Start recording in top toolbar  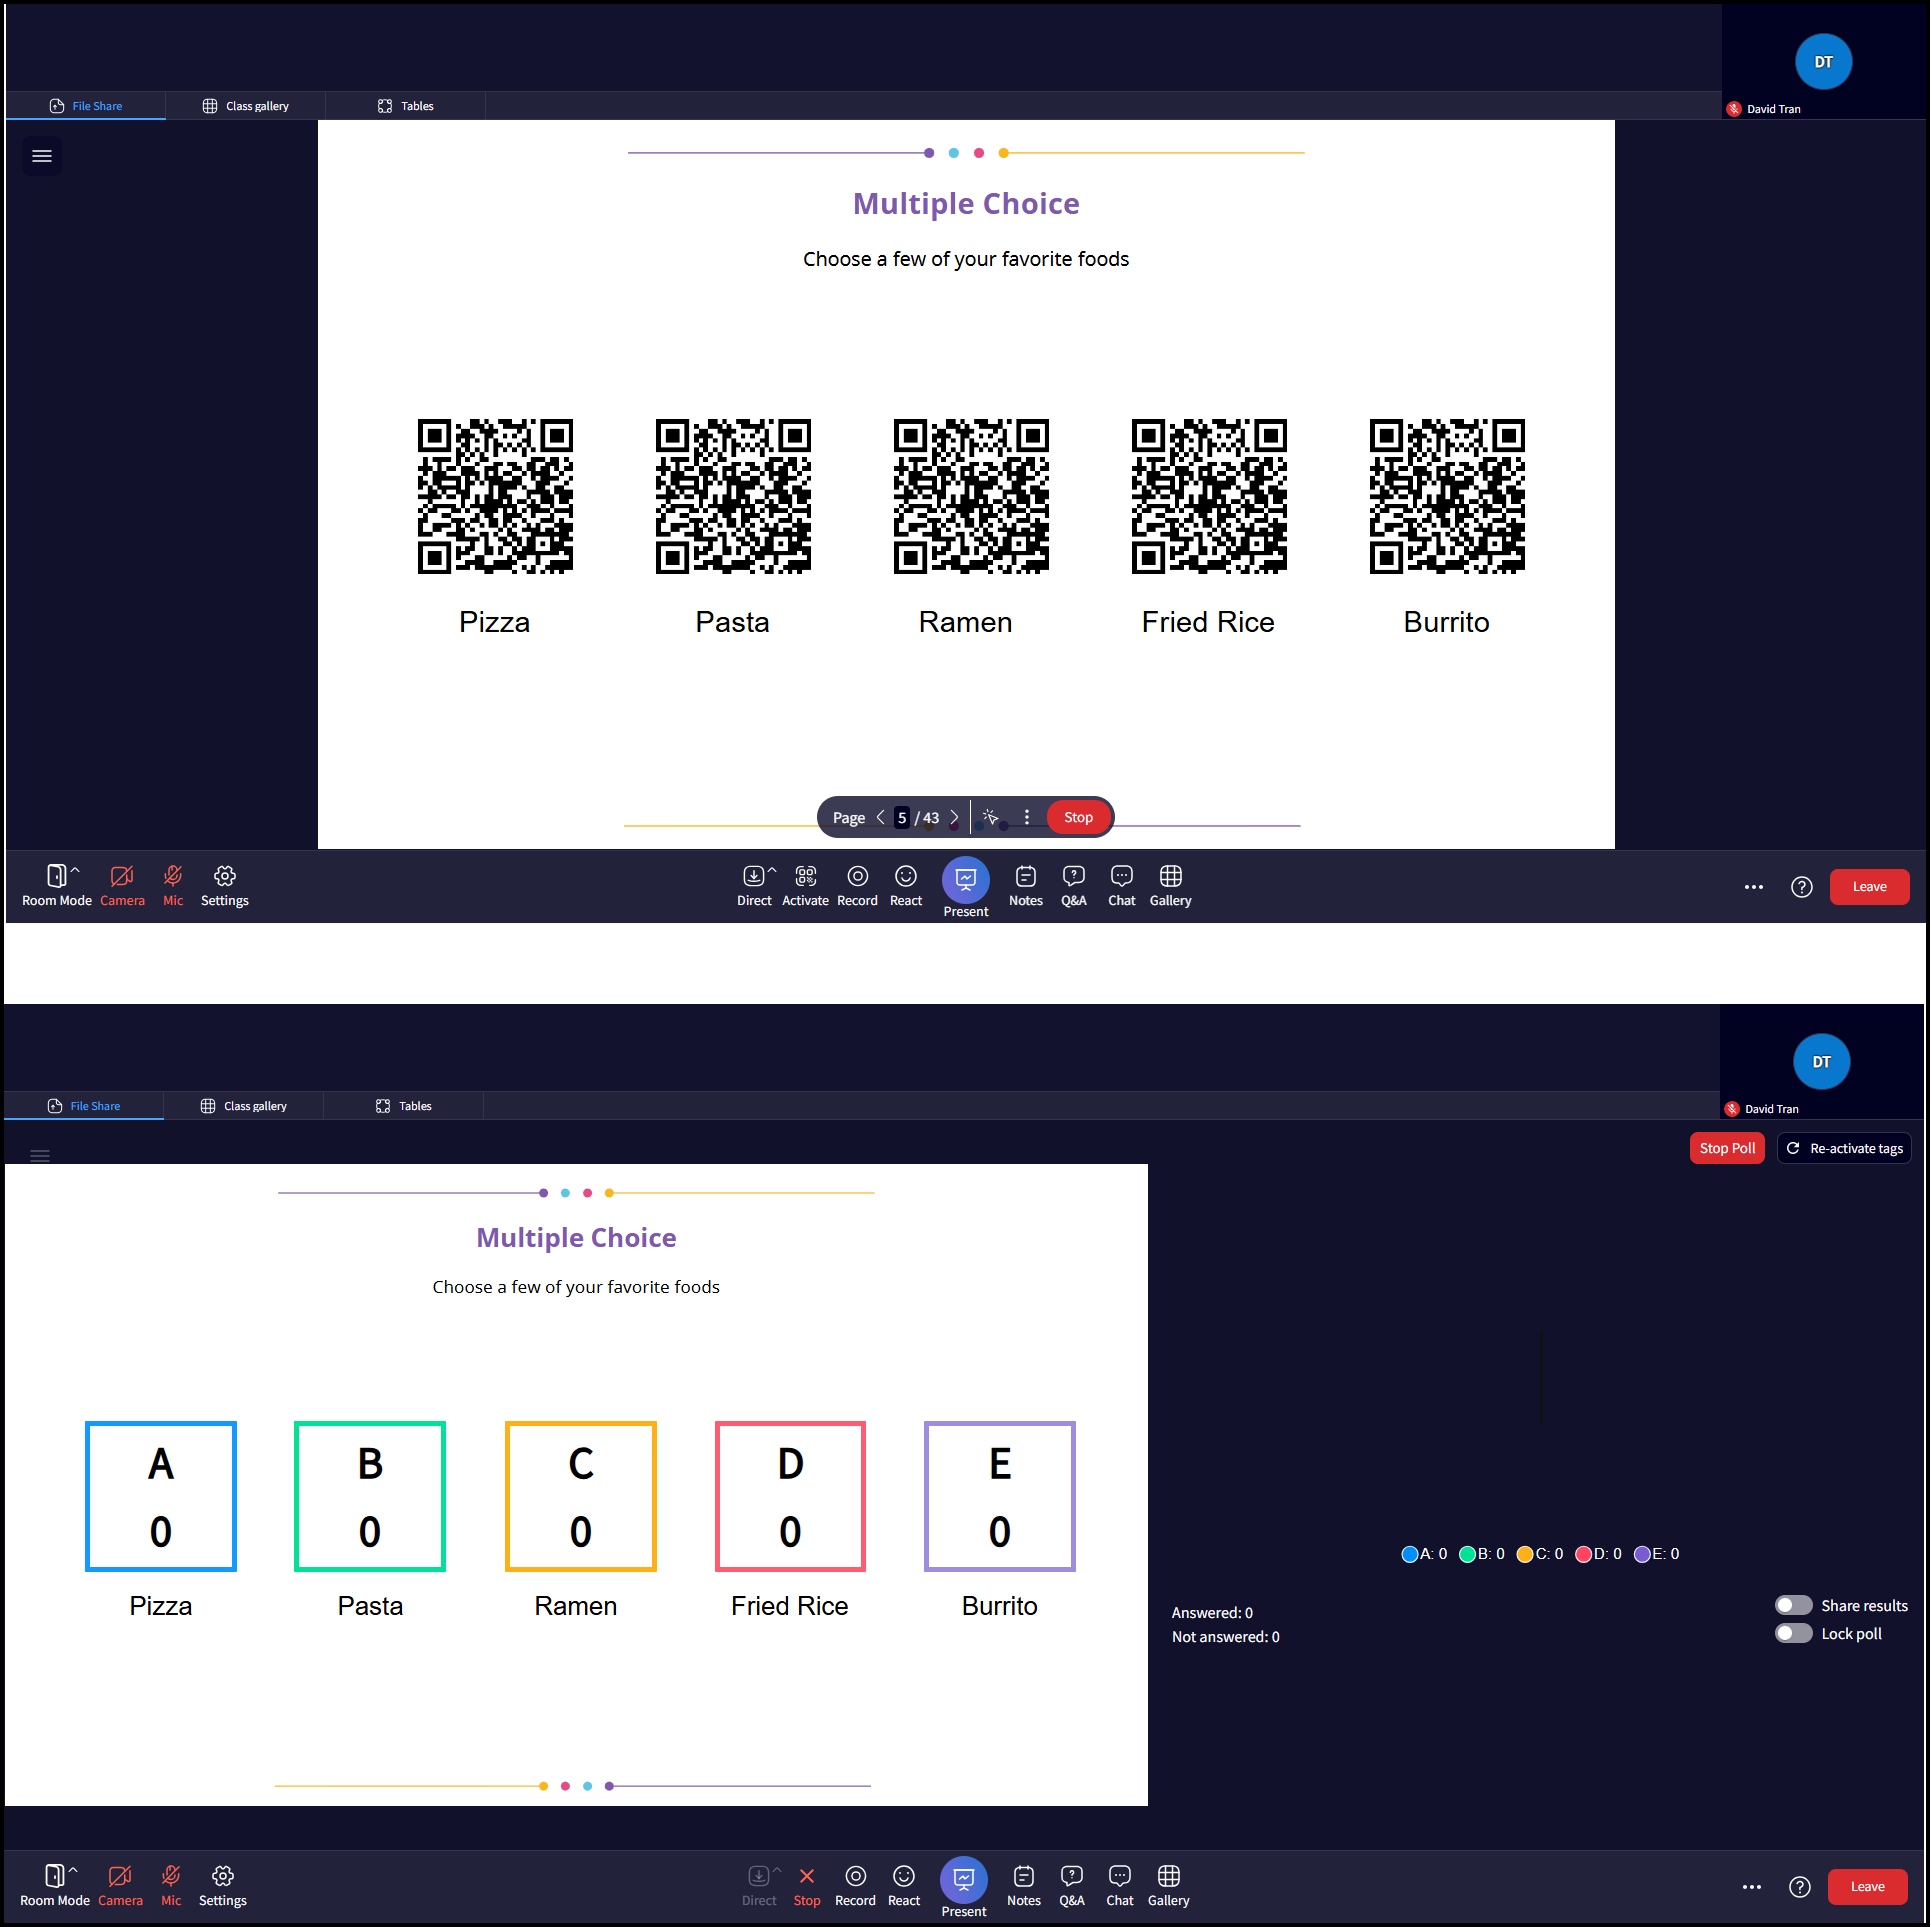click(857, 886)
